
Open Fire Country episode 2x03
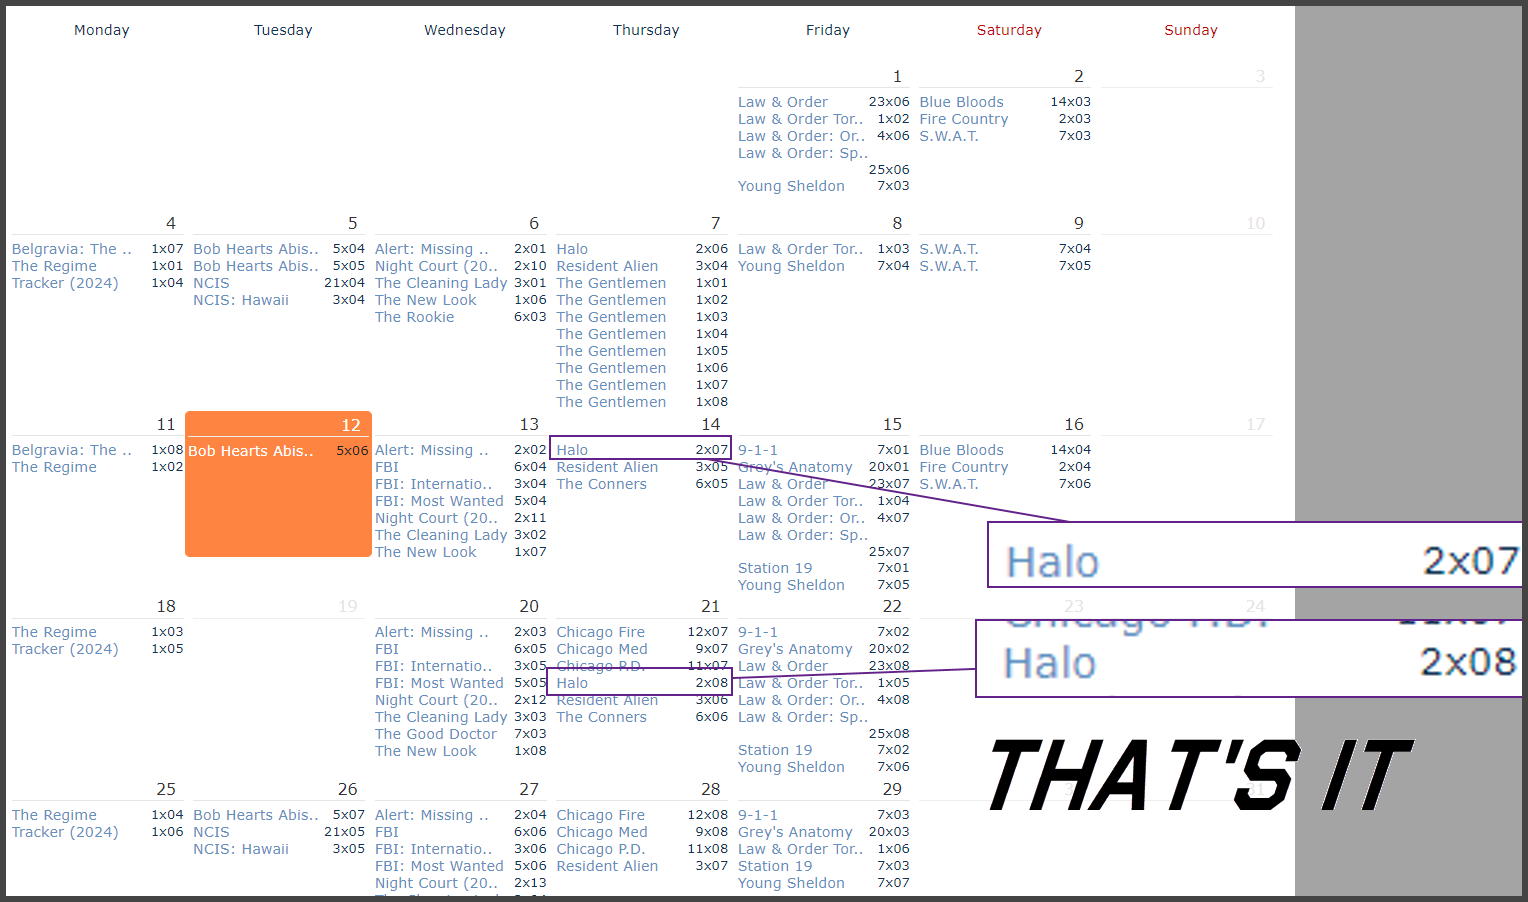[964, 119]
